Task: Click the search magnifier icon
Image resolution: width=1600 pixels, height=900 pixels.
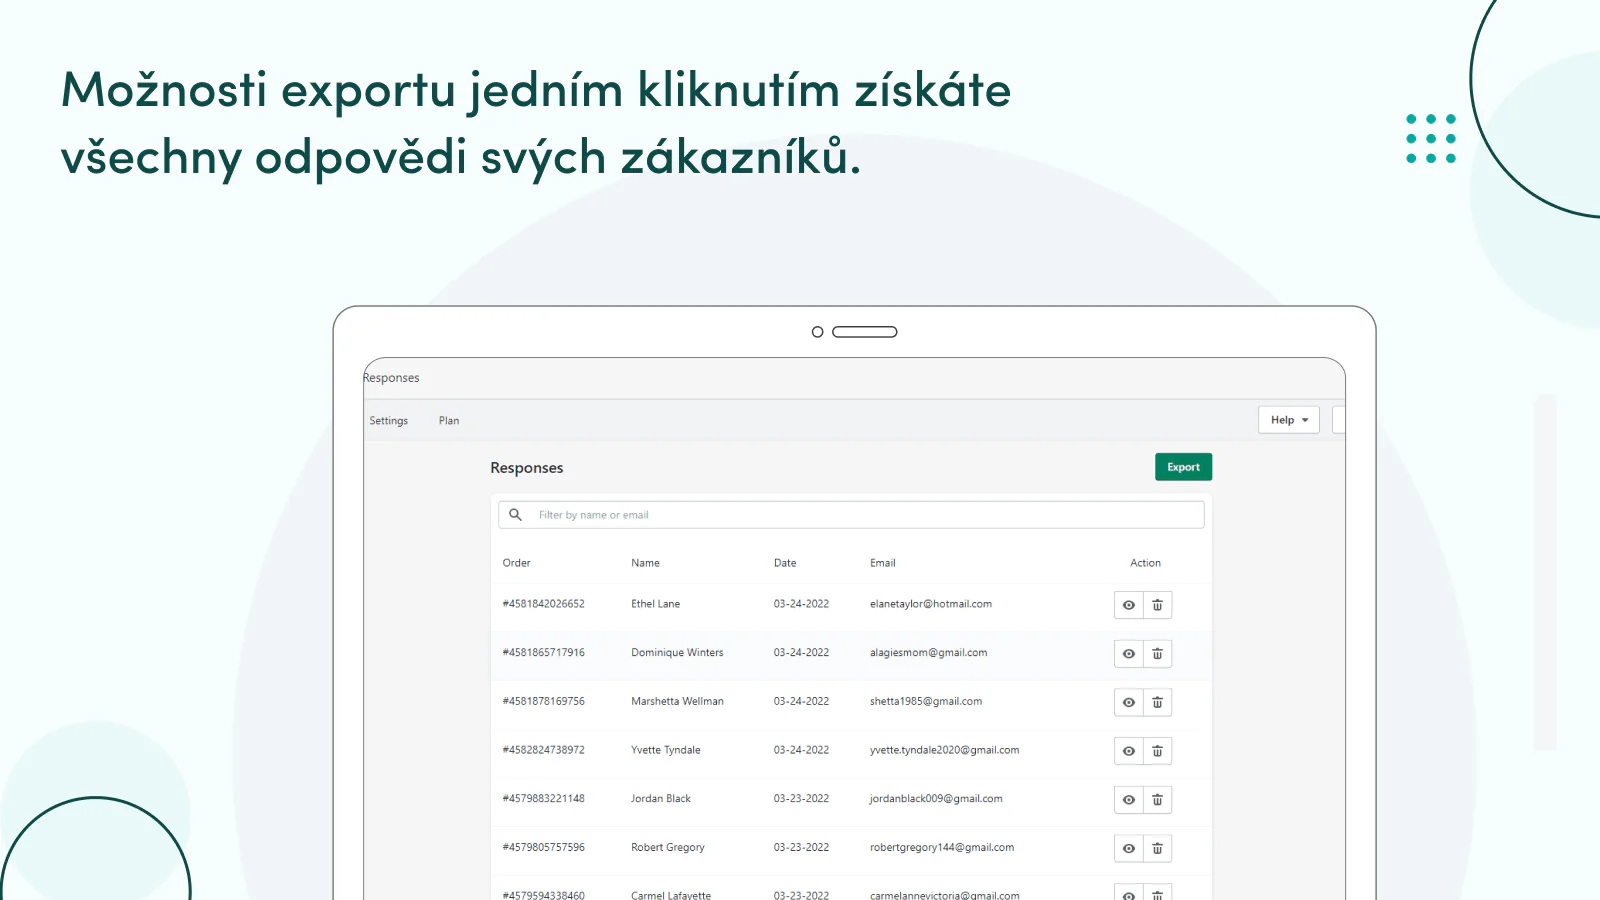Action: tap(515, 515)
